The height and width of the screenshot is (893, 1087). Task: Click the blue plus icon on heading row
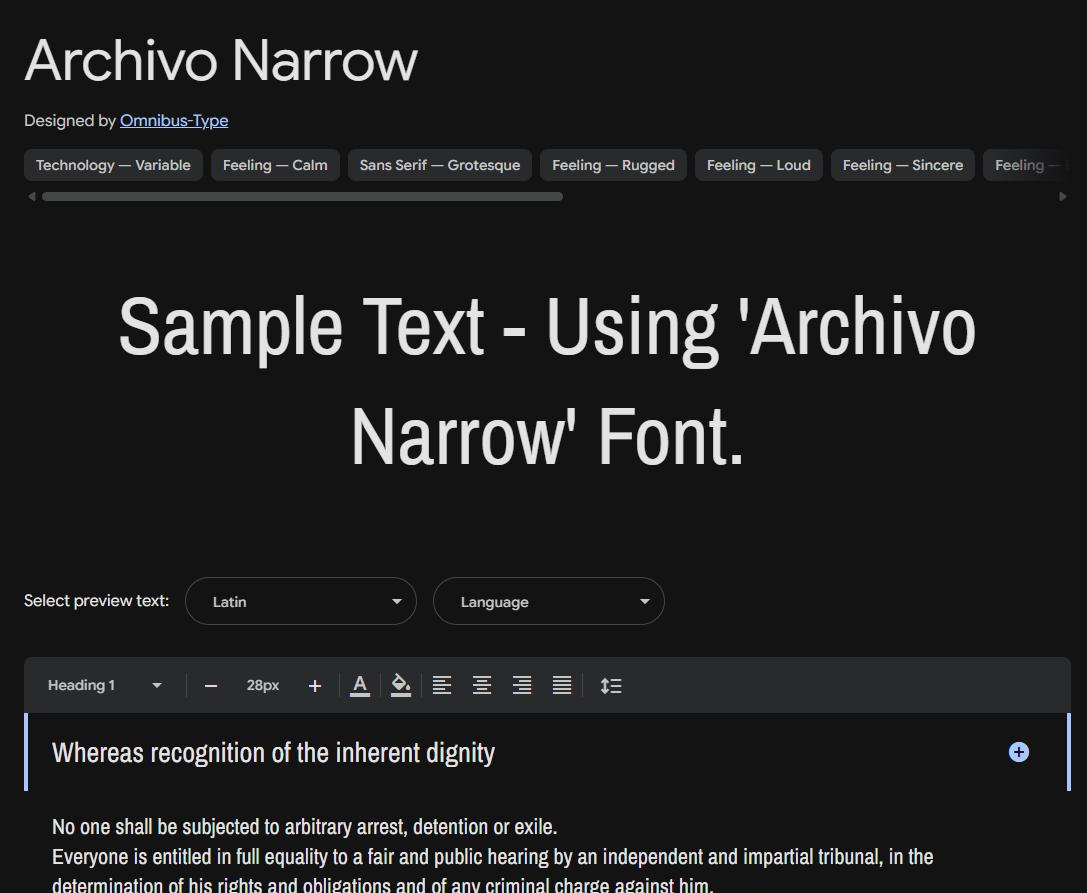click(1018, 752)
